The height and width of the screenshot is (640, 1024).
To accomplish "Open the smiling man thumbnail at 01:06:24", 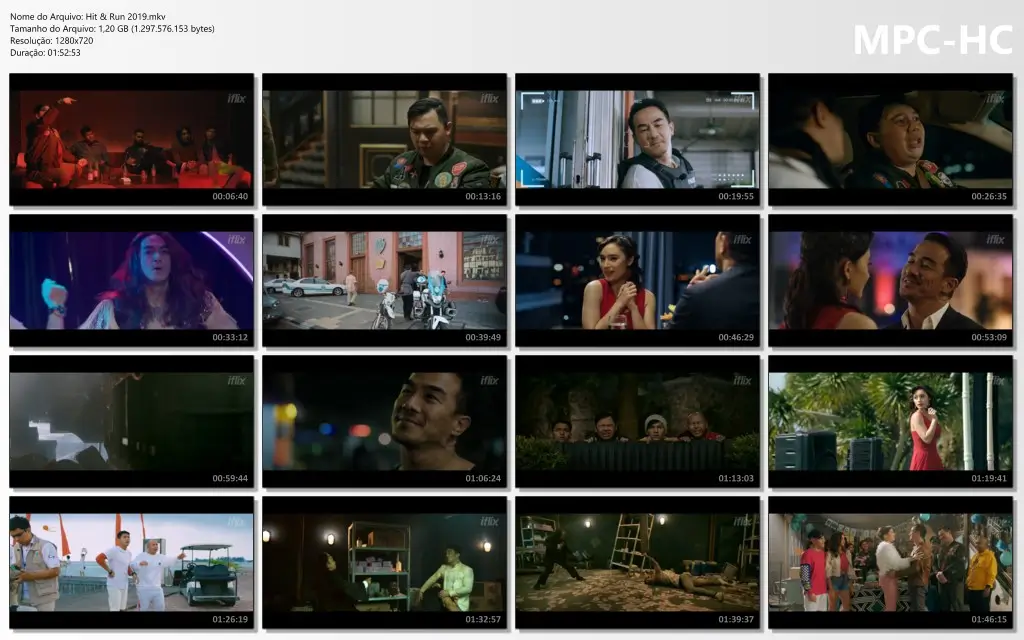I will pos(384,421).
